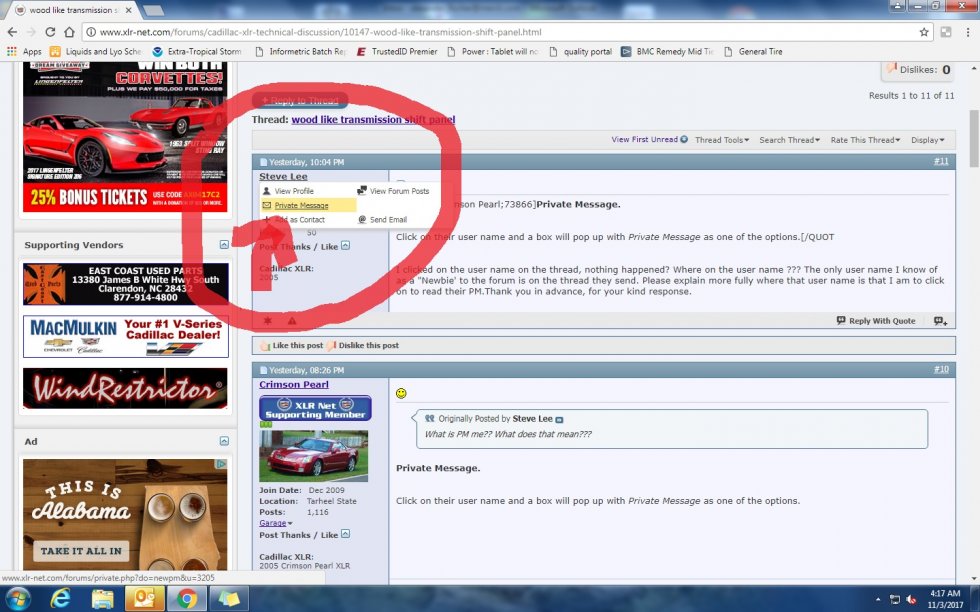The image size is (980, 612).
Task: Open Chrome's three-dot menu
Action: 968,32
